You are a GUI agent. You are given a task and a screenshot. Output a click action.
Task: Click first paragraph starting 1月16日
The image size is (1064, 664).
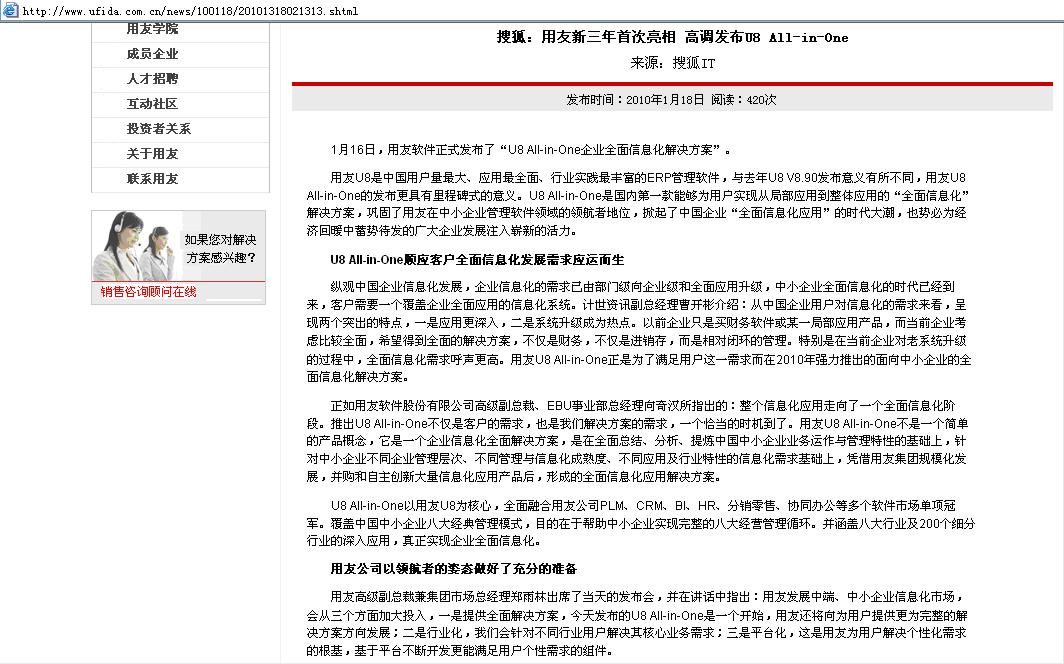pos(531,150)
